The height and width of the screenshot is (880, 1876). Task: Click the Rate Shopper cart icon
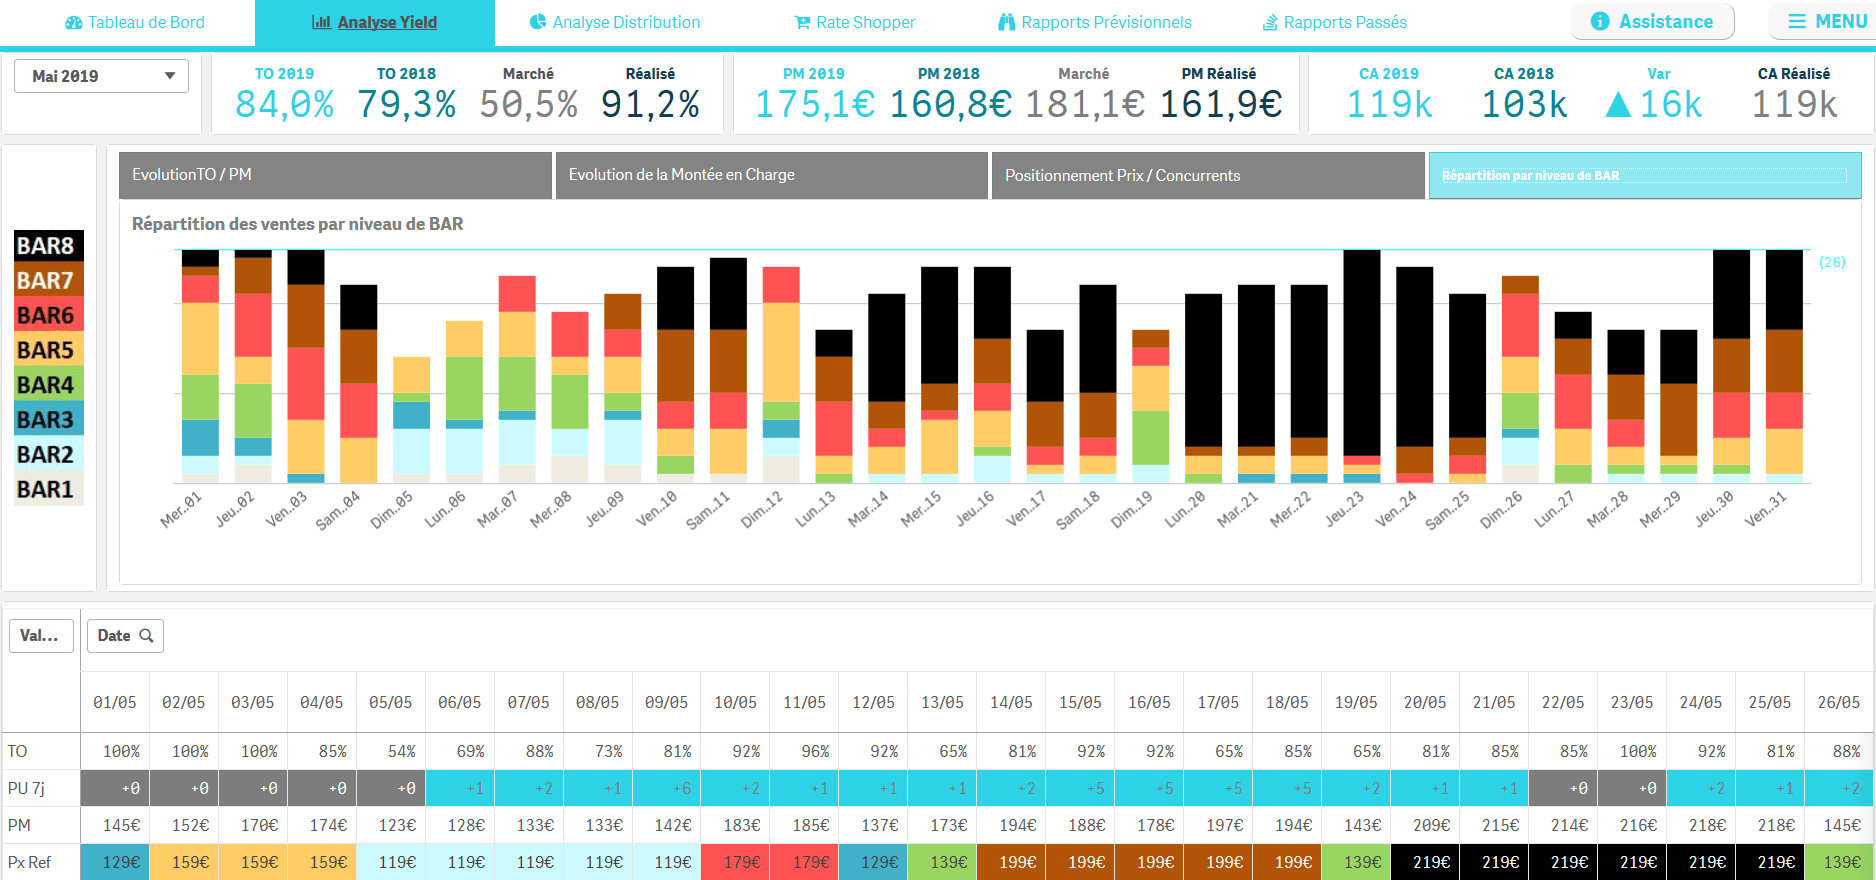tap(802, 23)
